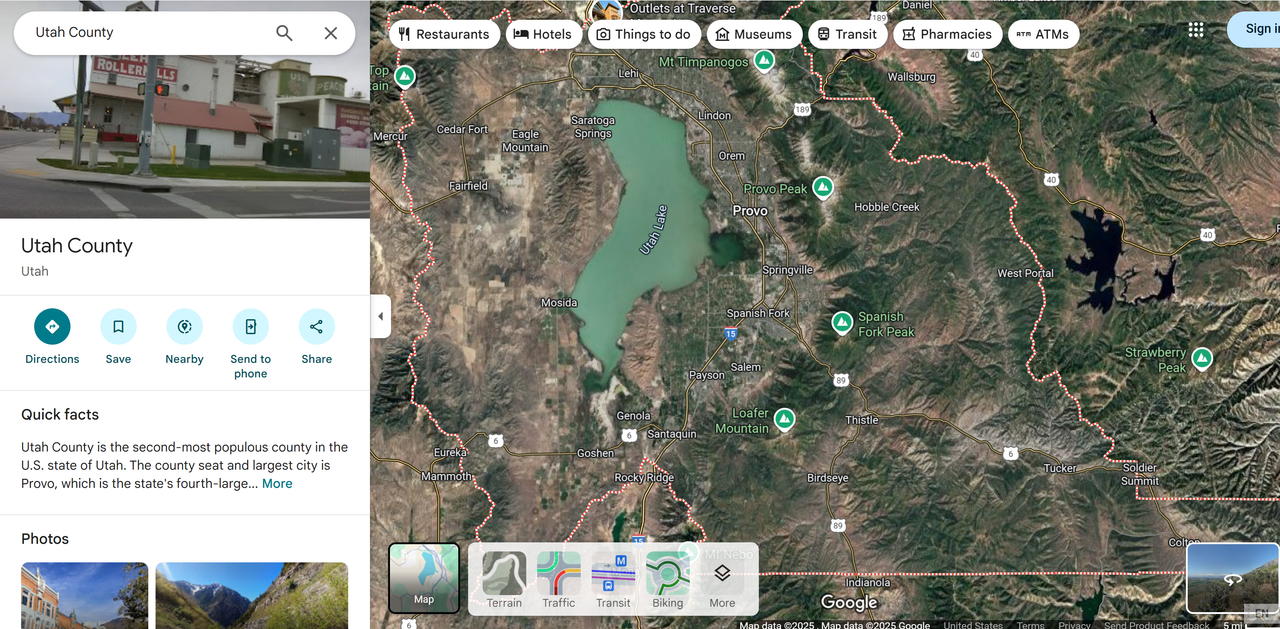
Task: Click Send Product Feedback link
Action: [x=1157, y=625]
